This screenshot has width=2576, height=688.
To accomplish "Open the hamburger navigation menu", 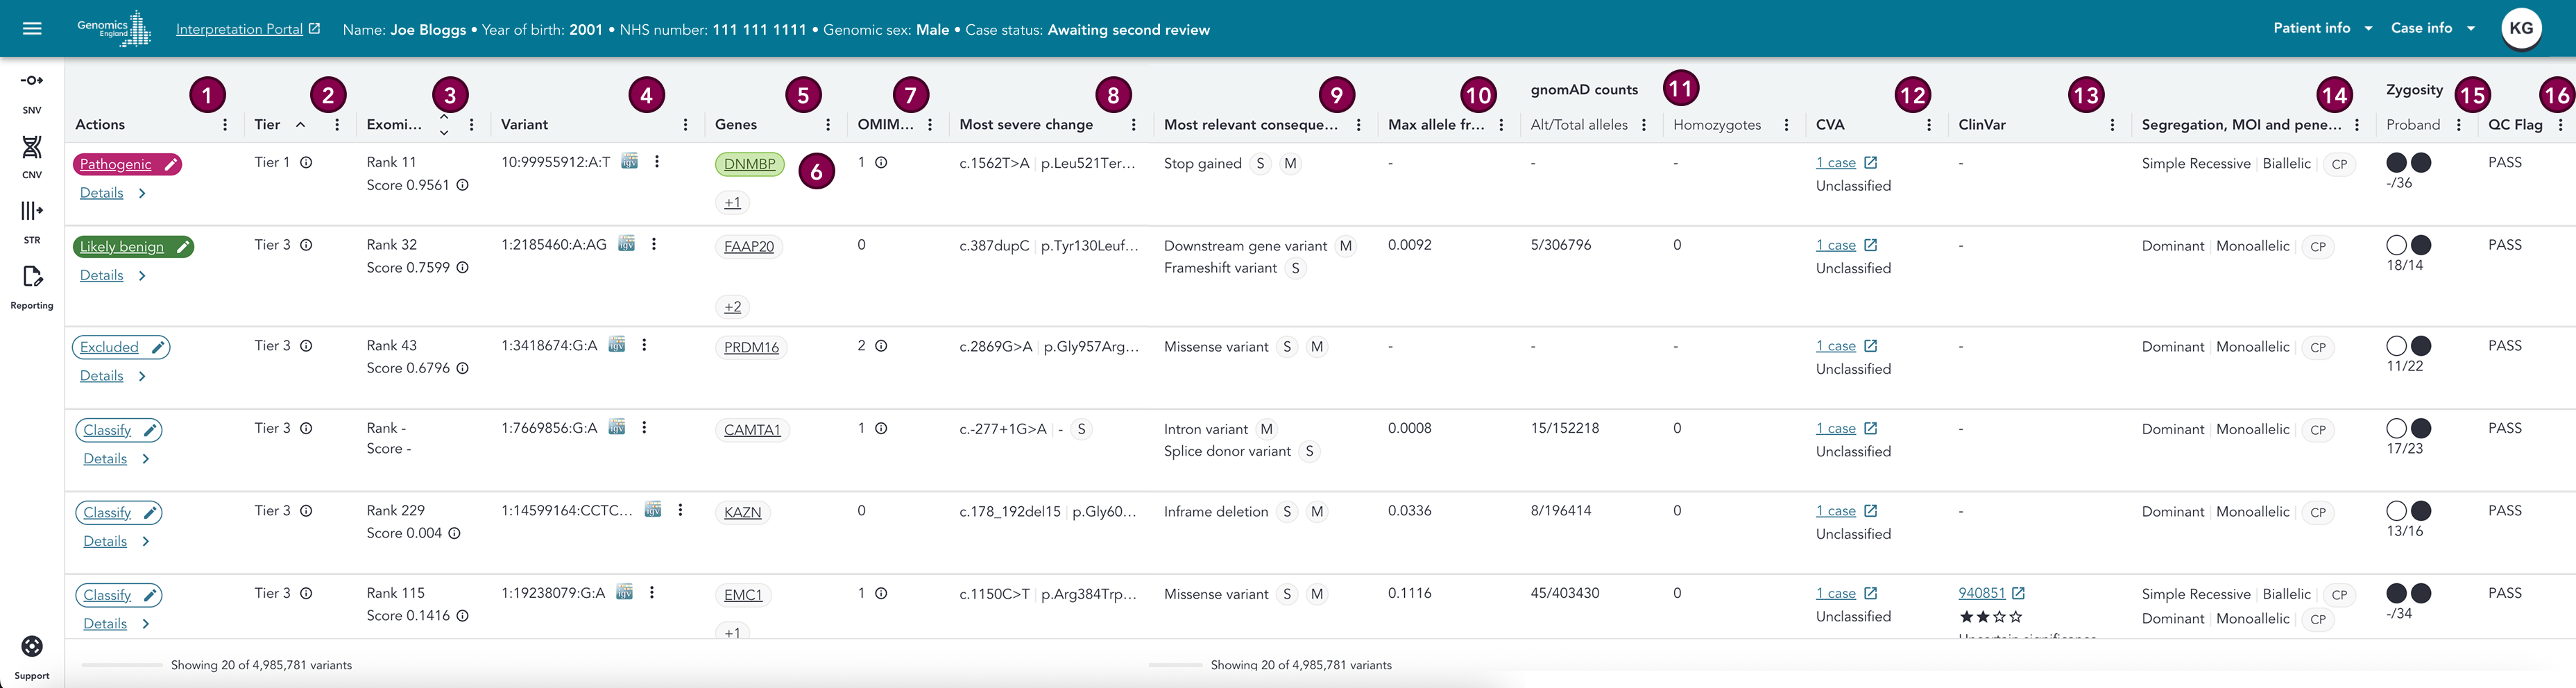I will pyautogui.click(x=32, y=28).
